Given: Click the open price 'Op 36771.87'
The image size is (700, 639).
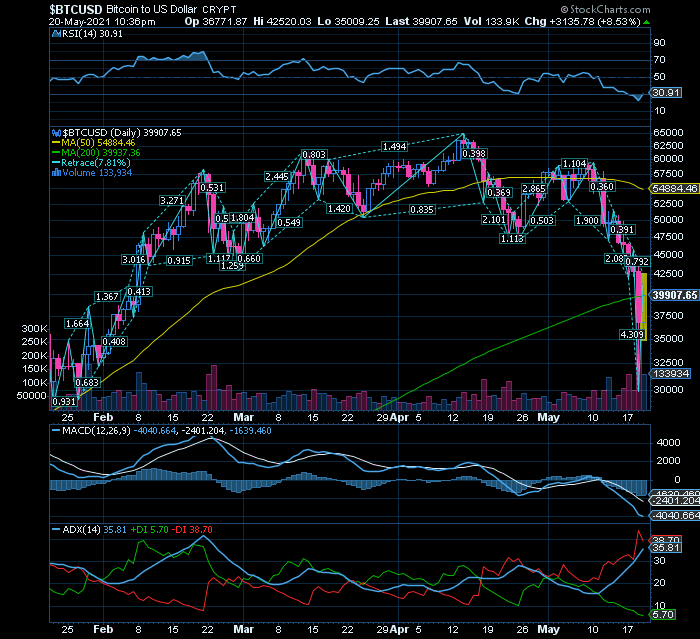Looking at the screenshot, I should point(216,21).
